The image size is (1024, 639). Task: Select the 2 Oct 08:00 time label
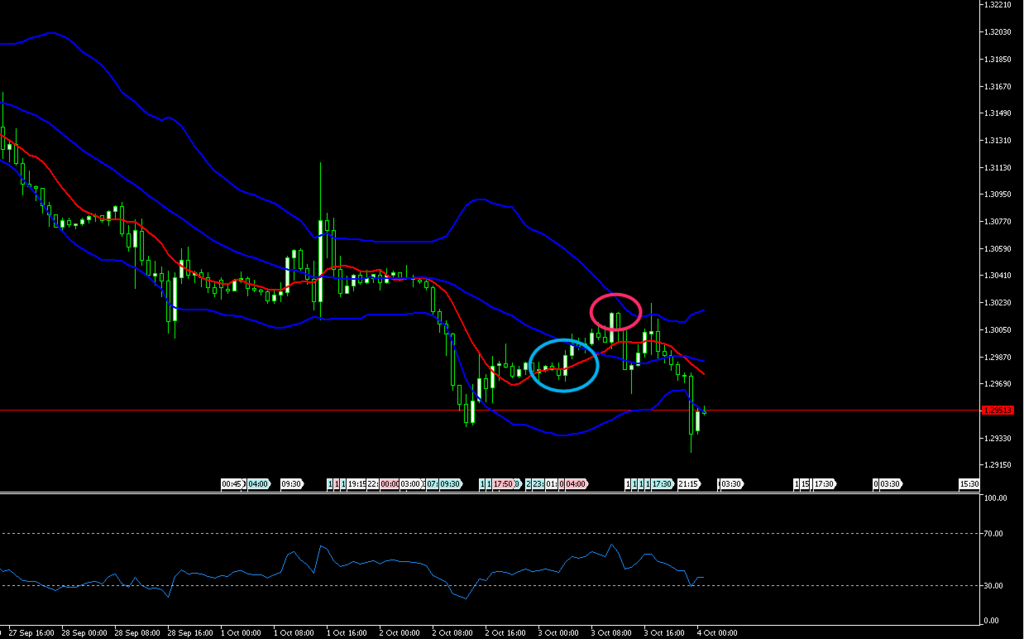click(x=453, y=633)
